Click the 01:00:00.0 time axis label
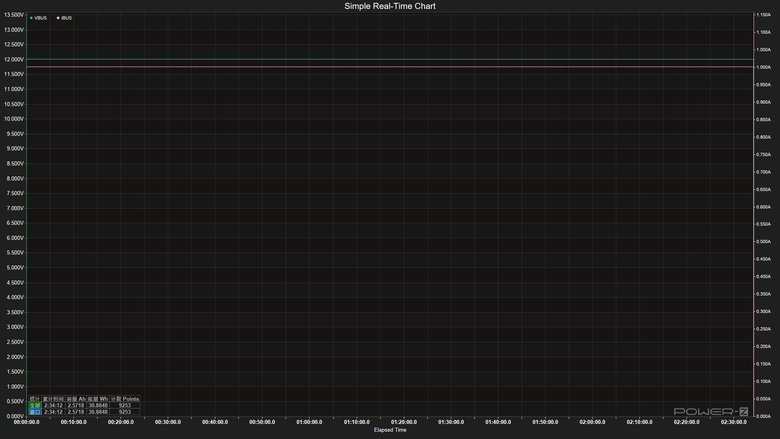The height and width of the screenshot is (439, 780). [309, 422]
